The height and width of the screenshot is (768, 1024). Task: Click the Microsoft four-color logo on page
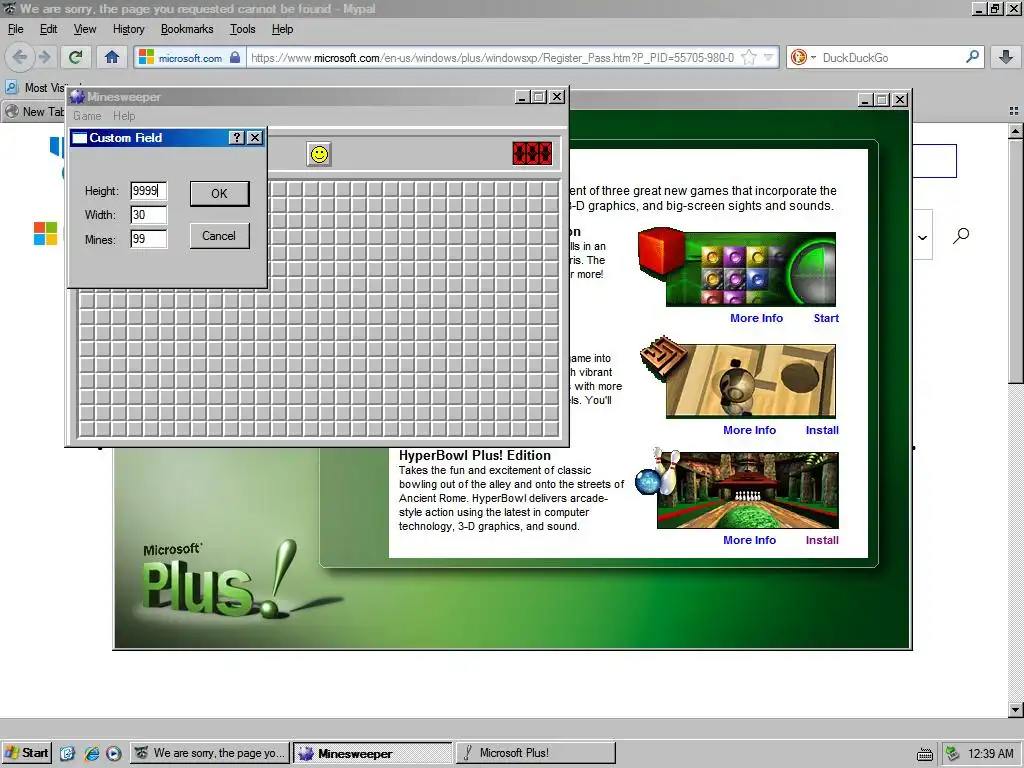coord(46,233)
